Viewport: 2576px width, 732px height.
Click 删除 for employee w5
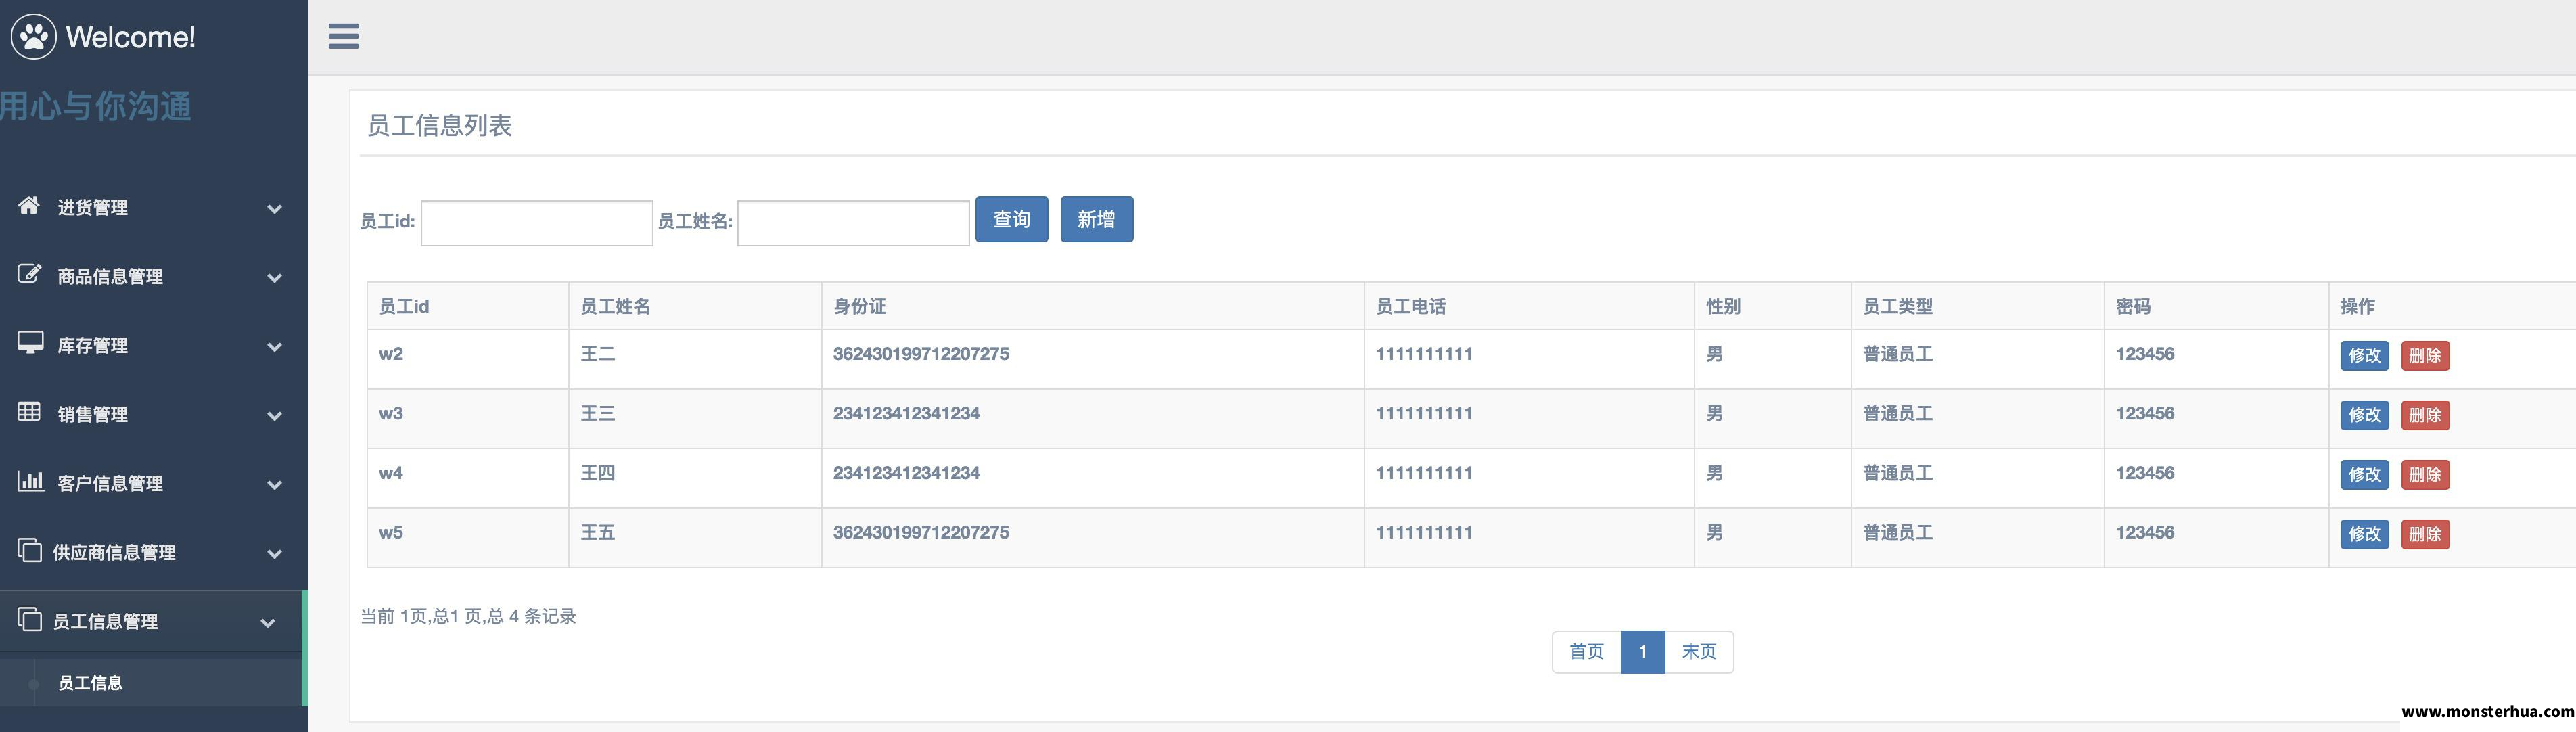2425,534
